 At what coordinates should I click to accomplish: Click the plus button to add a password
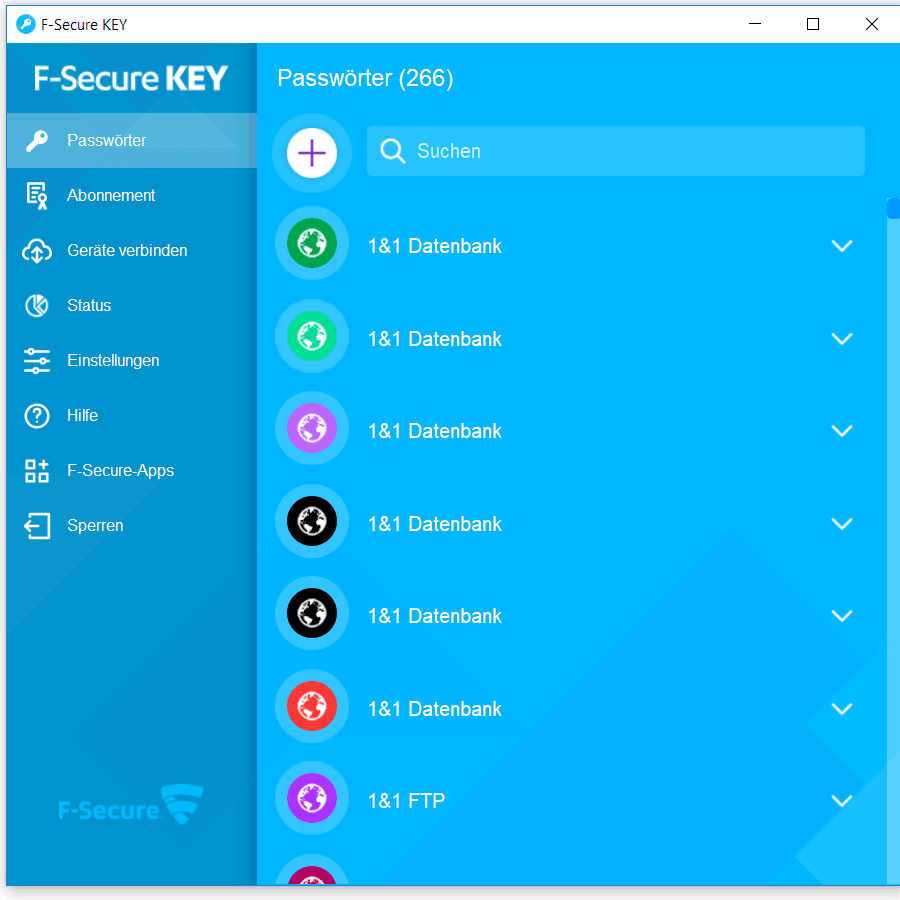312,153
